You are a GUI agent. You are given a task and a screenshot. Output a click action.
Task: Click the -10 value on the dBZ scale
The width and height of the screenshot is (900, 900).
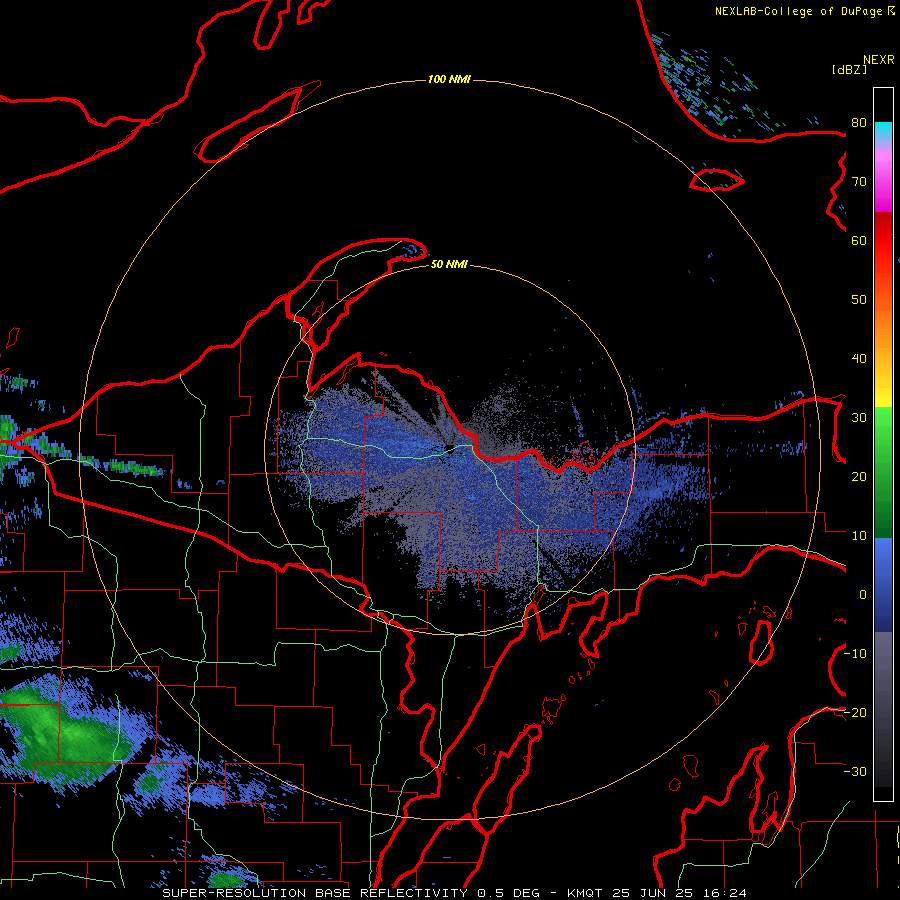855,654
